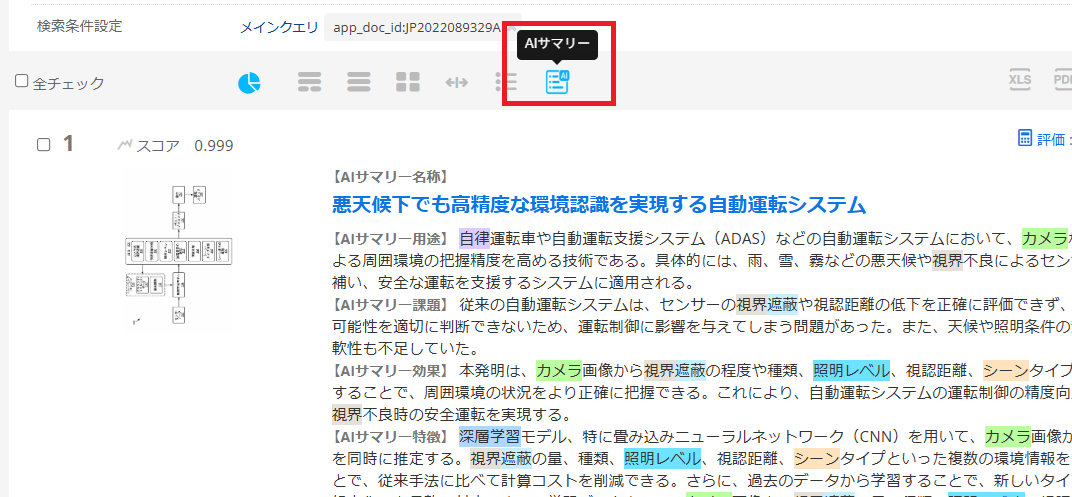Click the app_doc_id query field
Screen dimensions: 1072x497
pyautogui.click(x=420, y=28)
